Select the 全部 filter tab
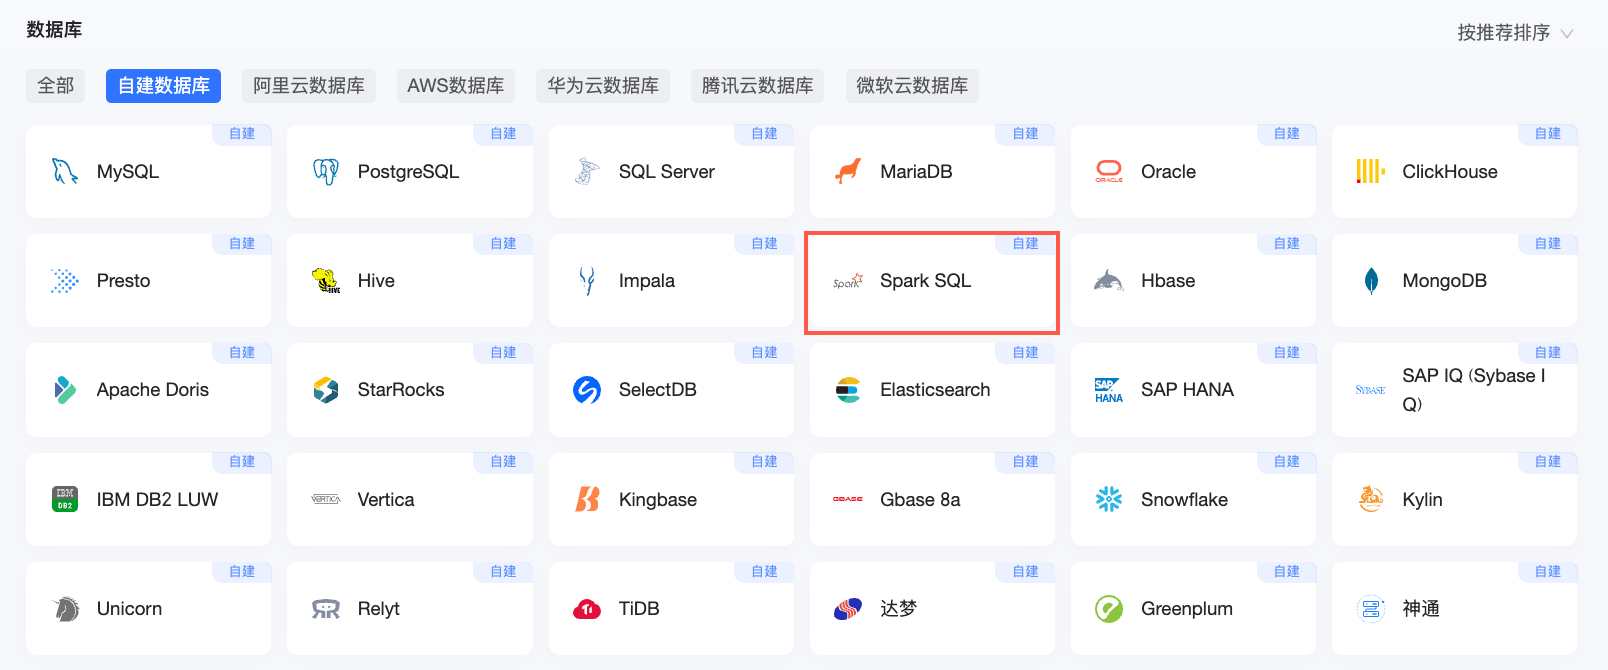Screen dimensions: 1608x670 [56, 86]
